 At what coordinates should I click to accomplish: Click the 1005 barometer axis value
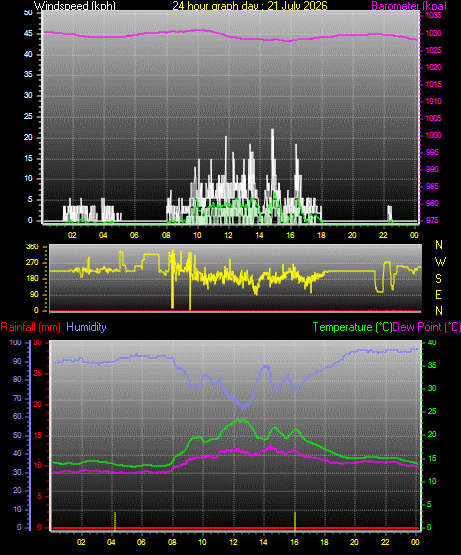tap(433, 118)
